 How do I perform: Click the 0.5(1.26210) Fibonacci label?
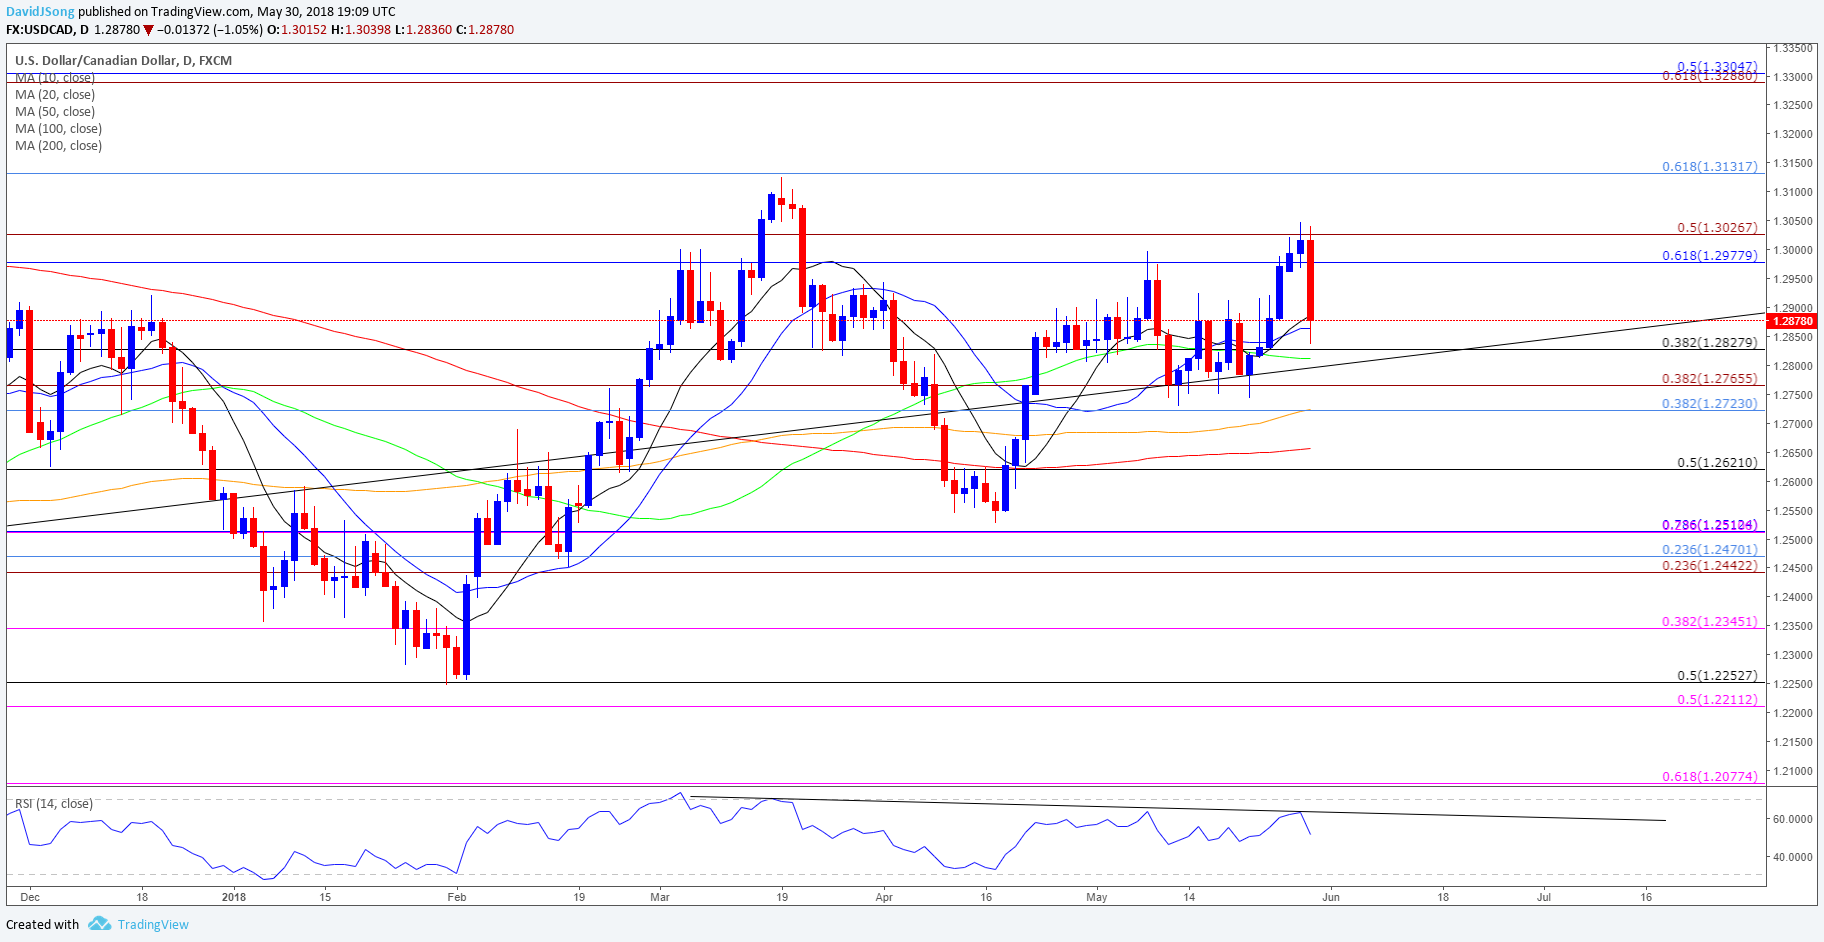point(1717,463)
